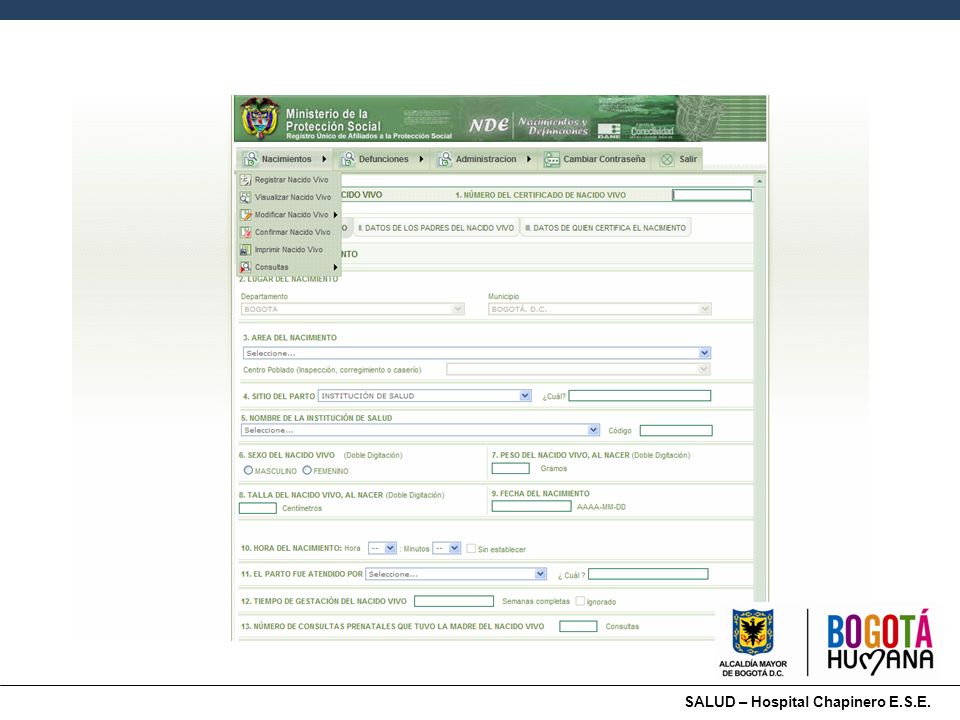960x720 pixels.
Task: Expand the Consultas submenu arrow
Action: tap(336, 267)
